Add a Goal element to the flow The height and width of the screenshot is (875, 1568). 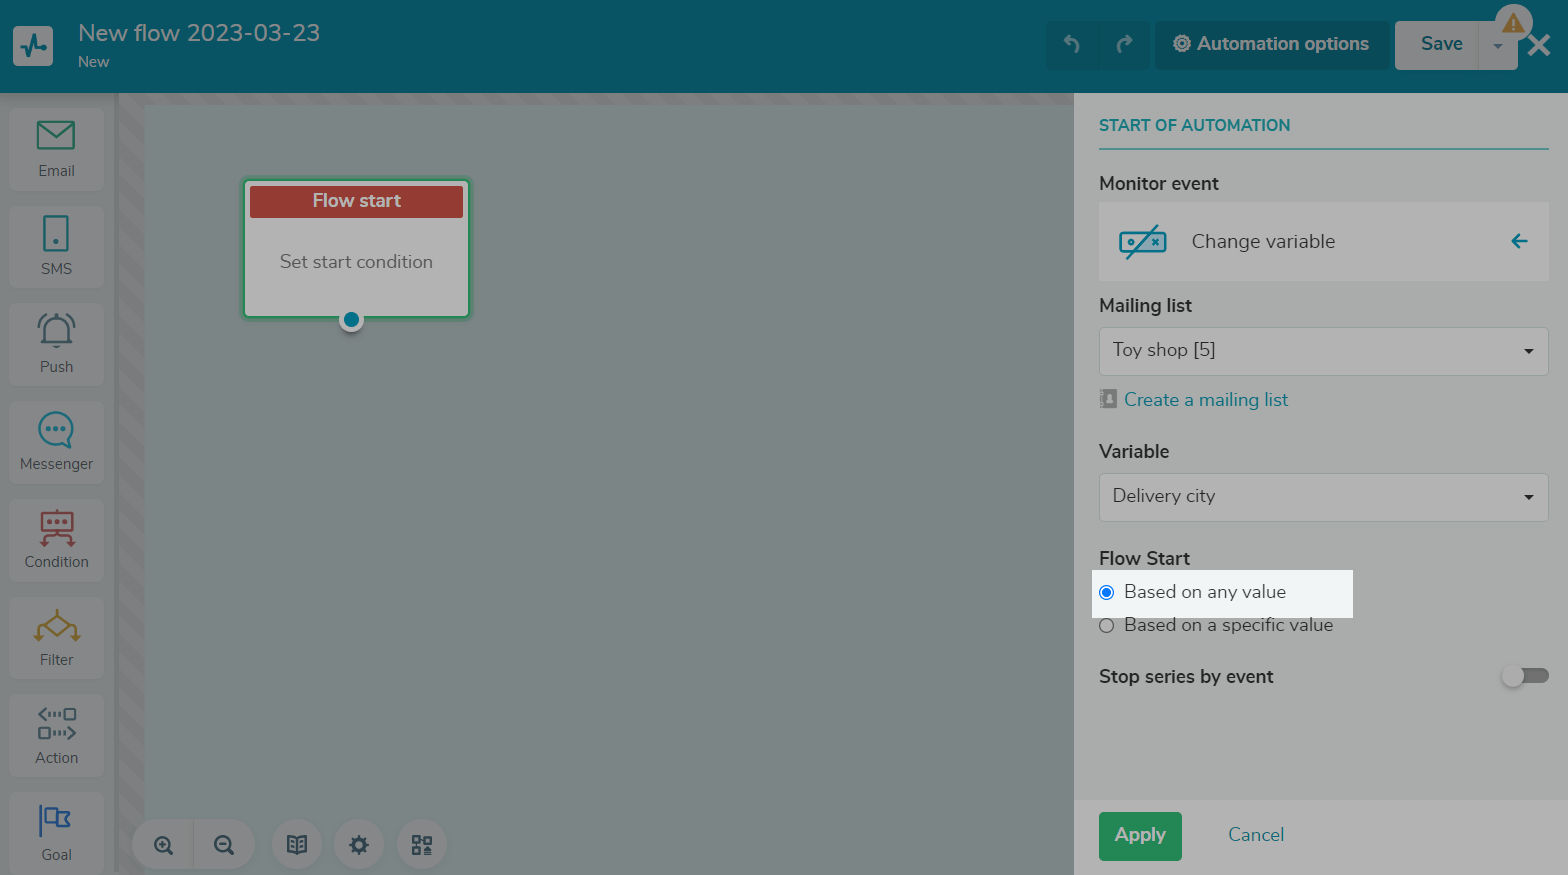(x=56, y=833)
